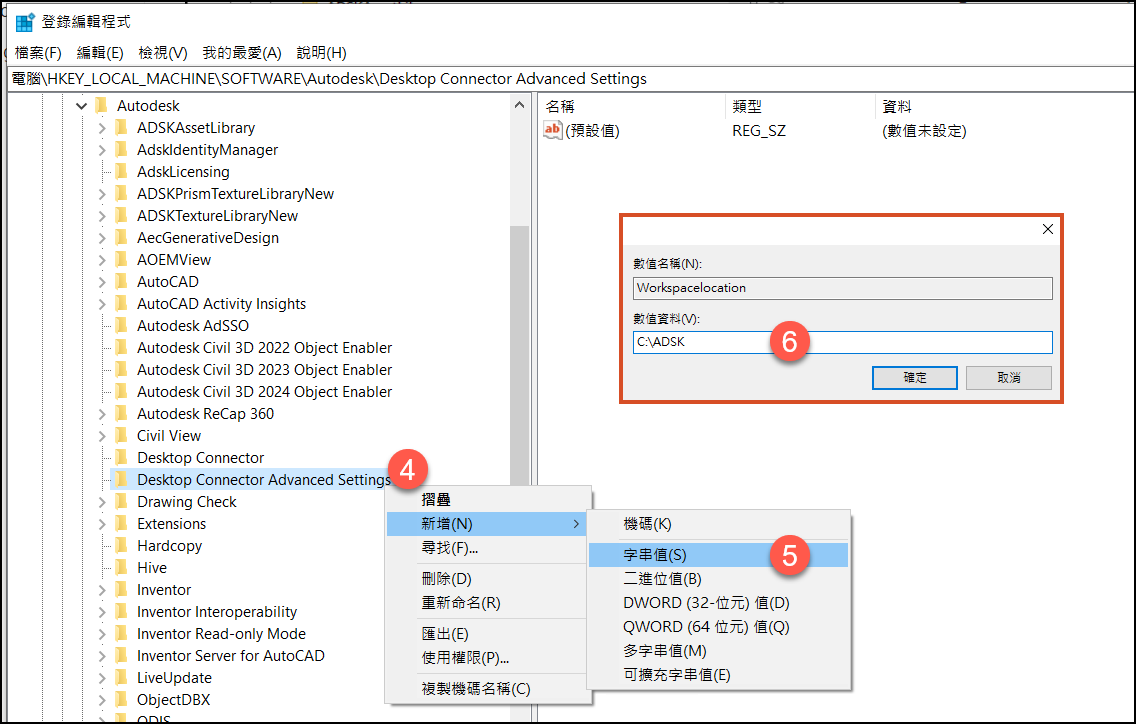
Task: Click the Hardcopy folder icon
Action: tap(121, 546)
